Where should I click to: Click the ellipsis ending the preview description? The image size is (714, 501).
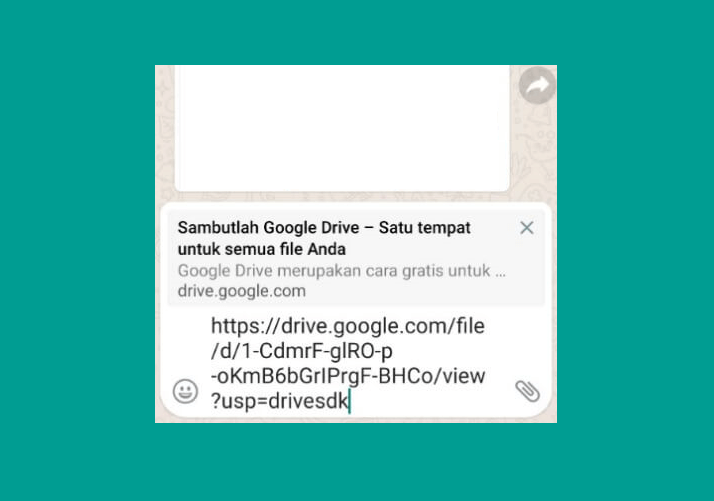[500, 273]
